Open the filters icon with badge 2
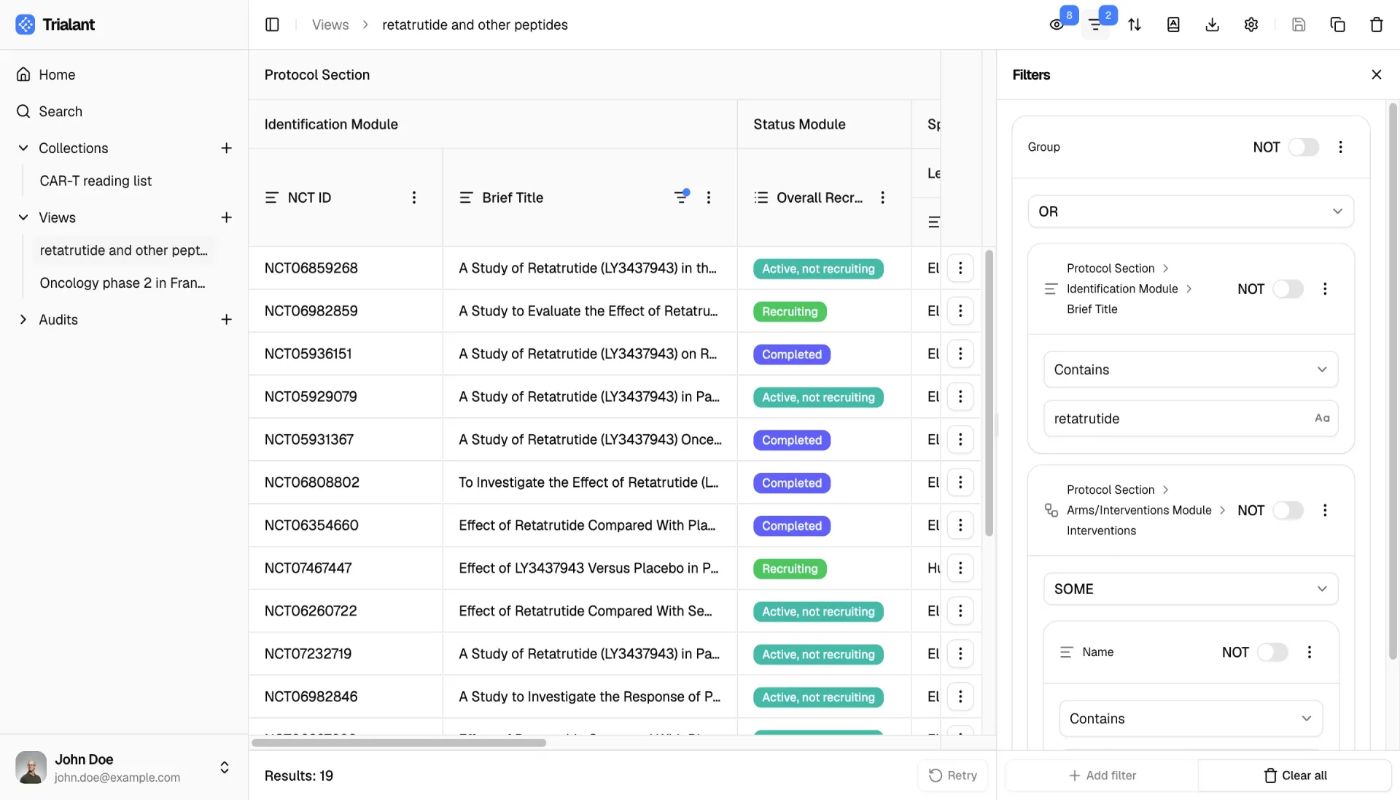Viewport: 1400px width, 800px height. (x=1095, y=25)
